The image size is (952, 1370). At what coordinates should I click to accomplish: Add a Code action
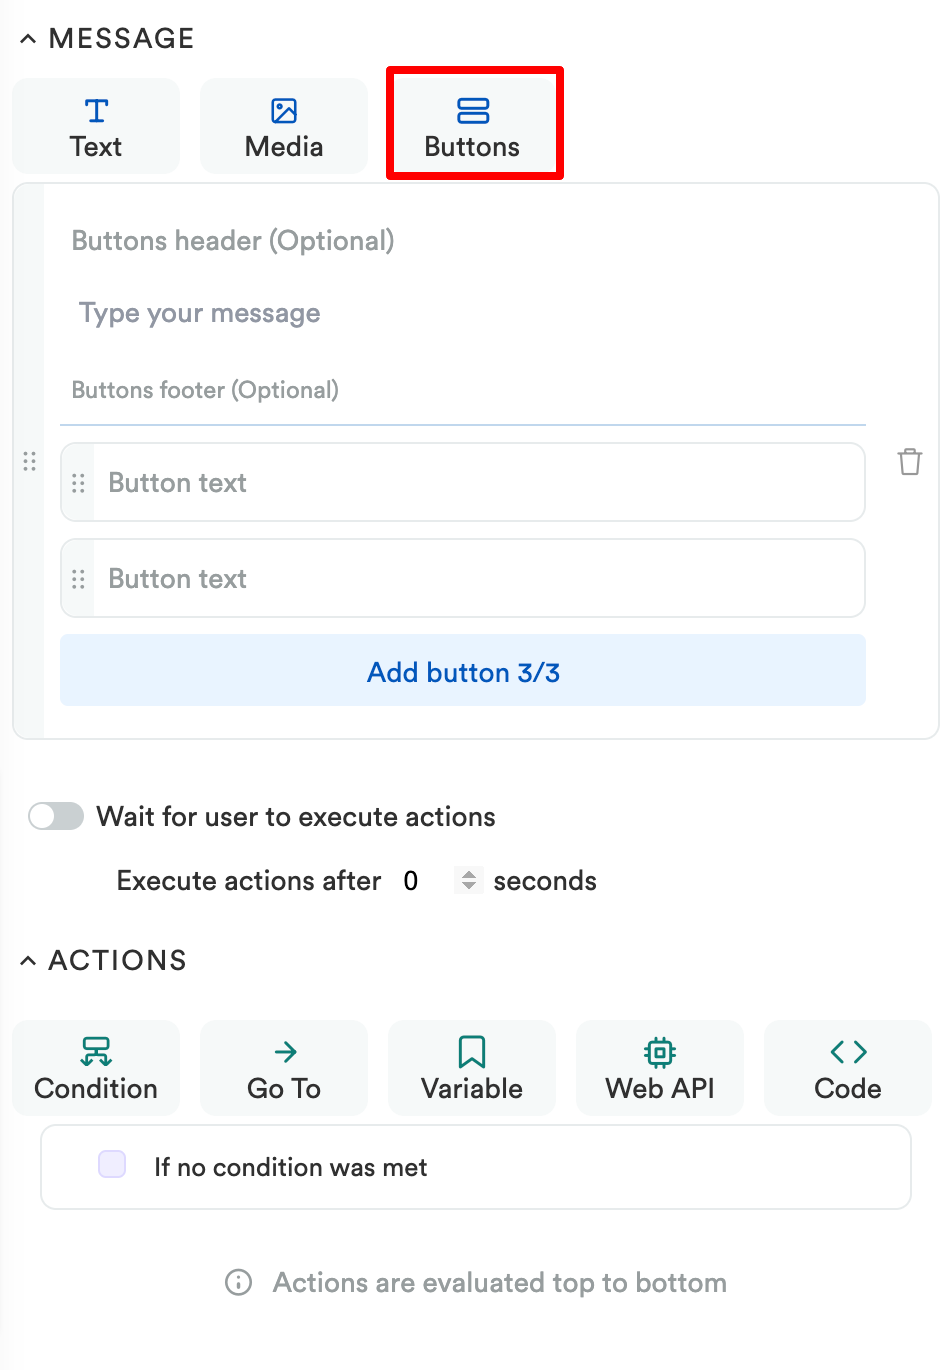848,1068
